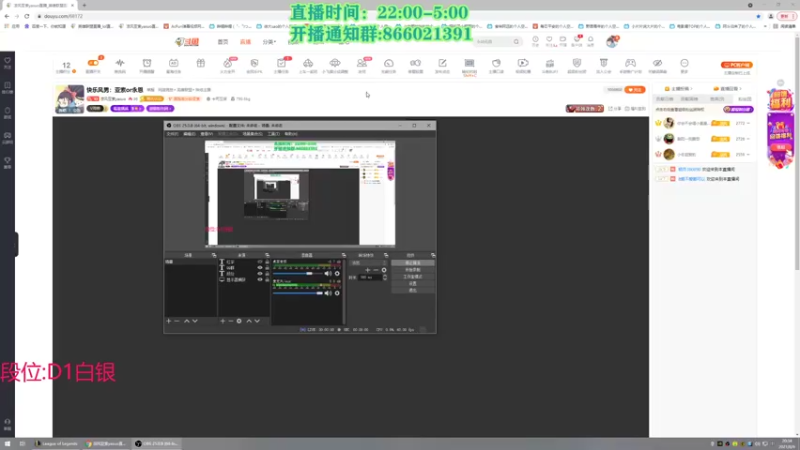The image size is (800, 450).
Task: Undock the OBS Mixer panel via float icon
Action: (343, 255)
